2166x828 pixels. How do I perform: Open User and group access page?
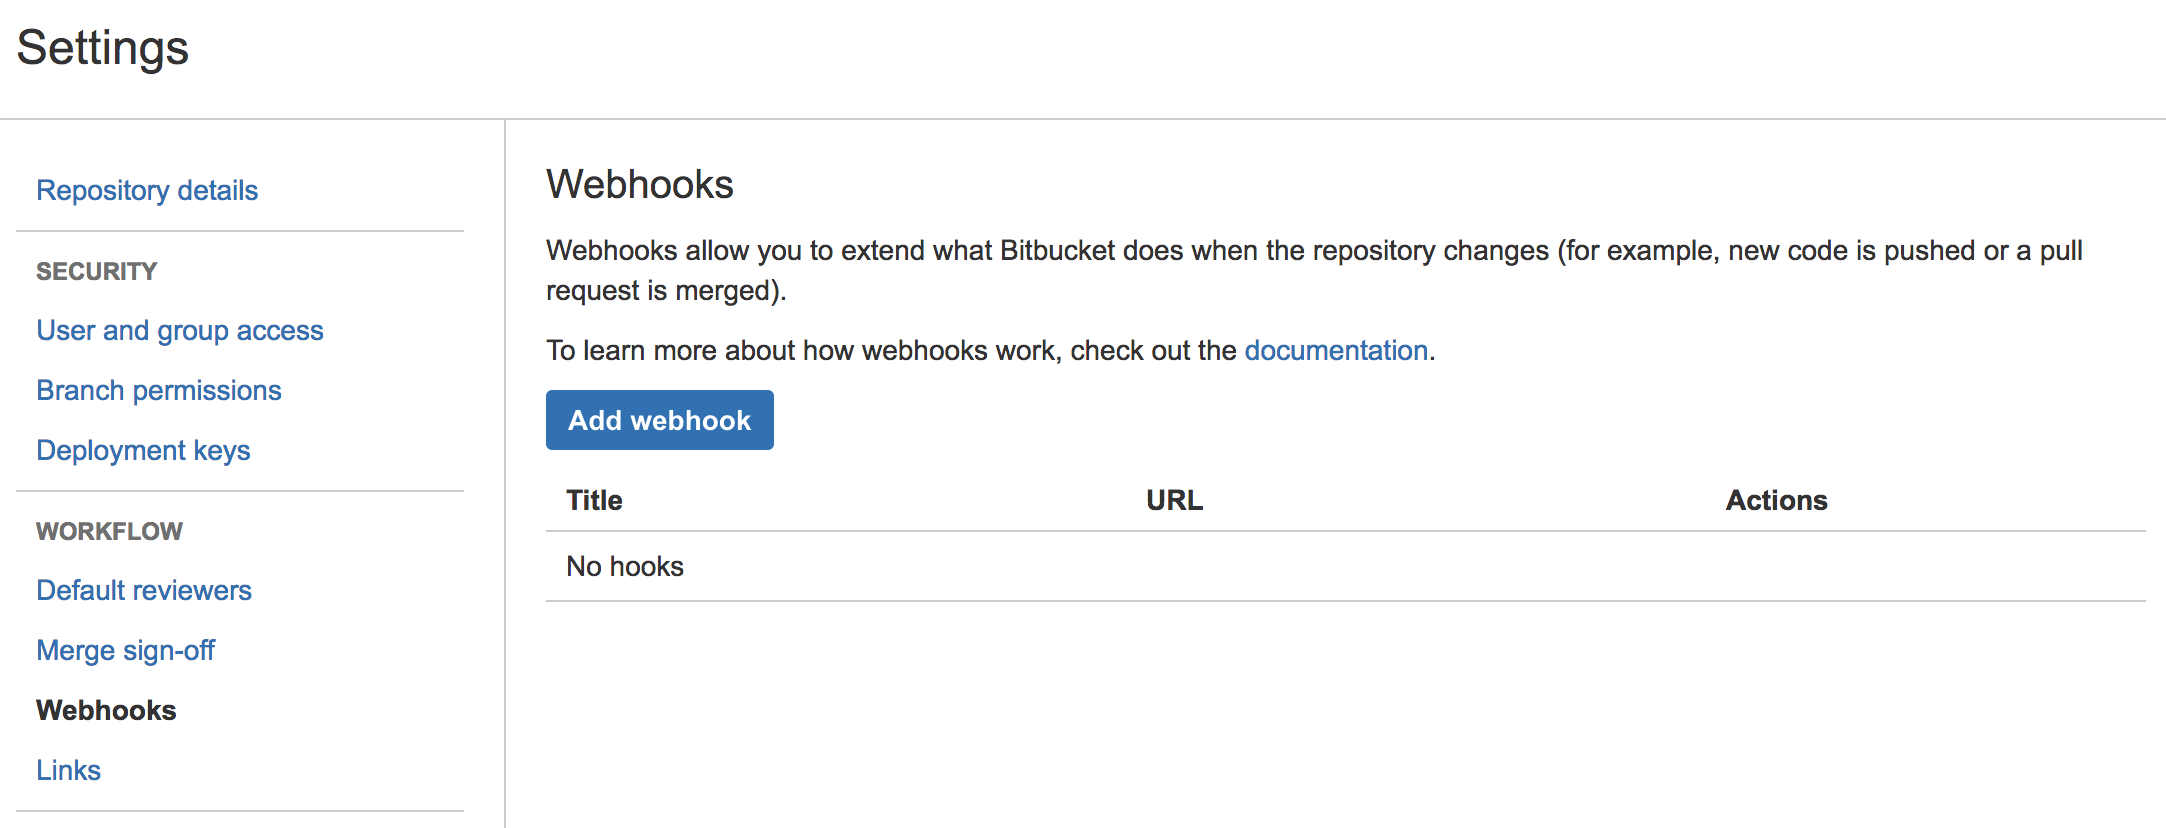point(179,330)
